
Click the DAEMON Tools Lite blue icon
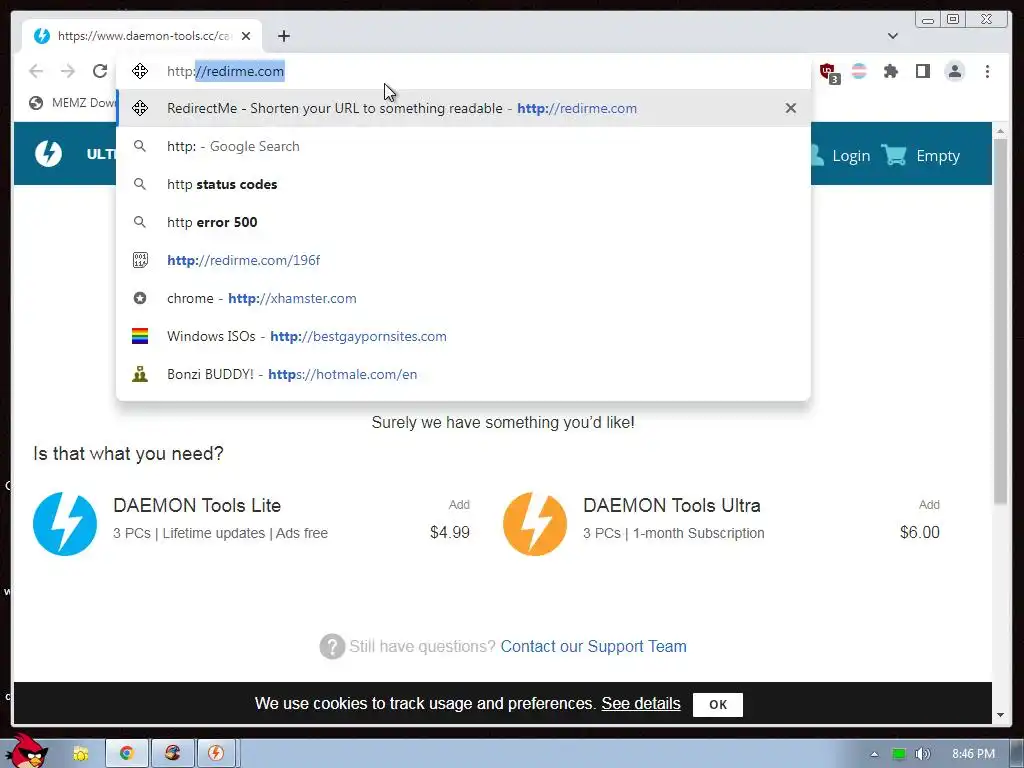coord(65,524)
